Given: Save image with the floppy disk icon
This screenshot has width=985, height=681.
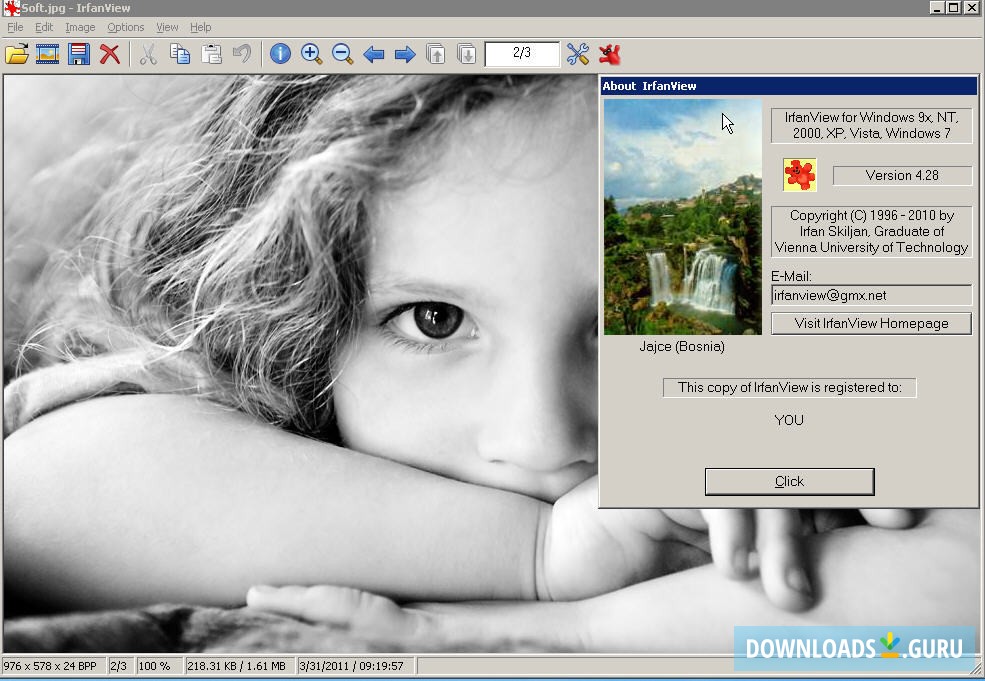Looking at the screenshot, I should pos(79,54).
